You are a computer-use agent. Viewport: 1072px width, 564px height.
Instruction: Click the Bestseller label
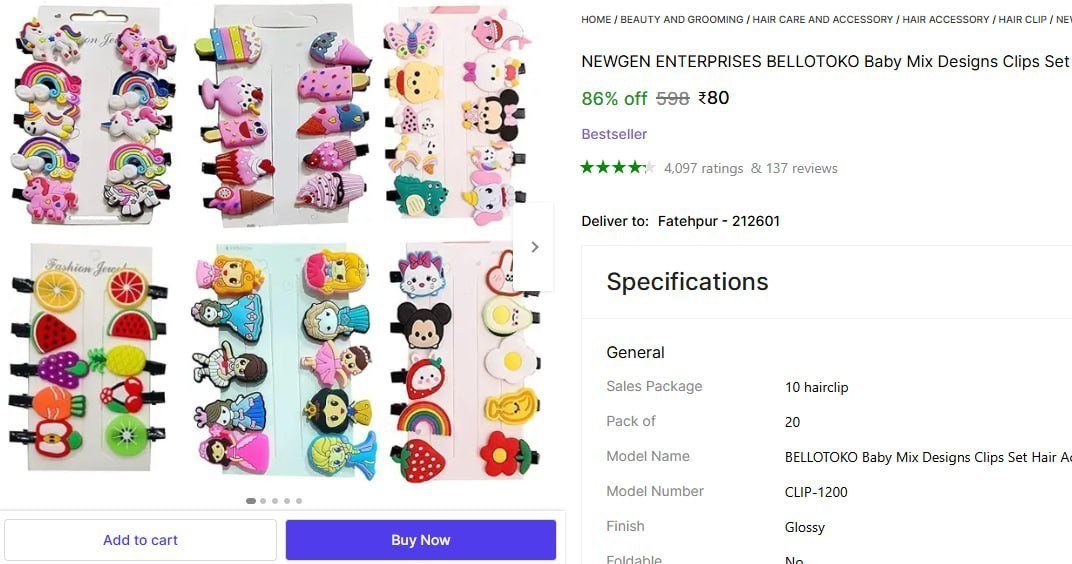coord(614,134)
